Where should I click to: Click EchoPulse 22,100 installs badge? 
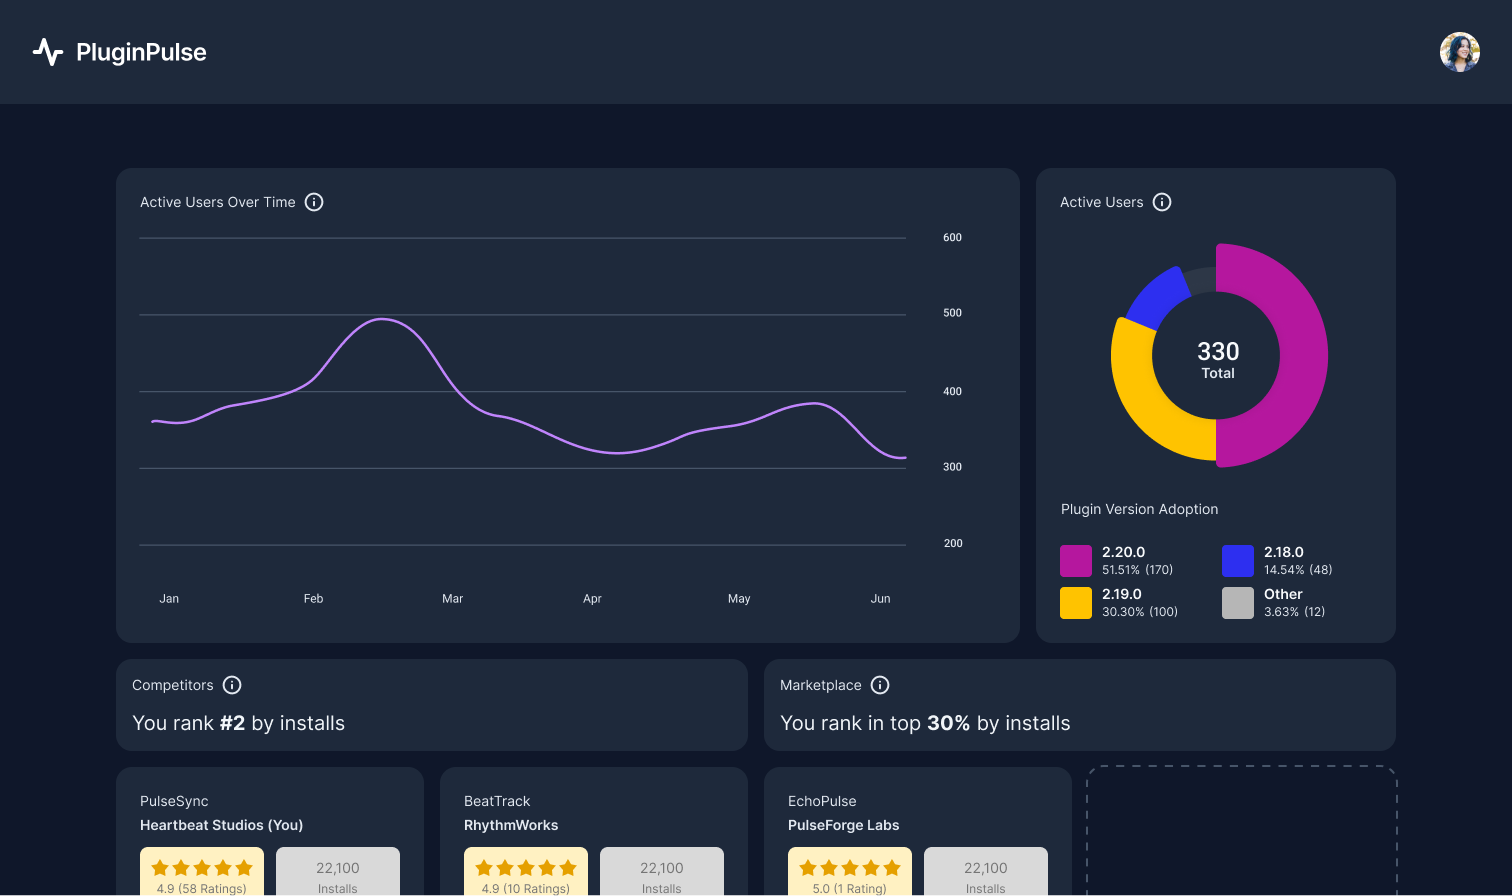point(986,872)
